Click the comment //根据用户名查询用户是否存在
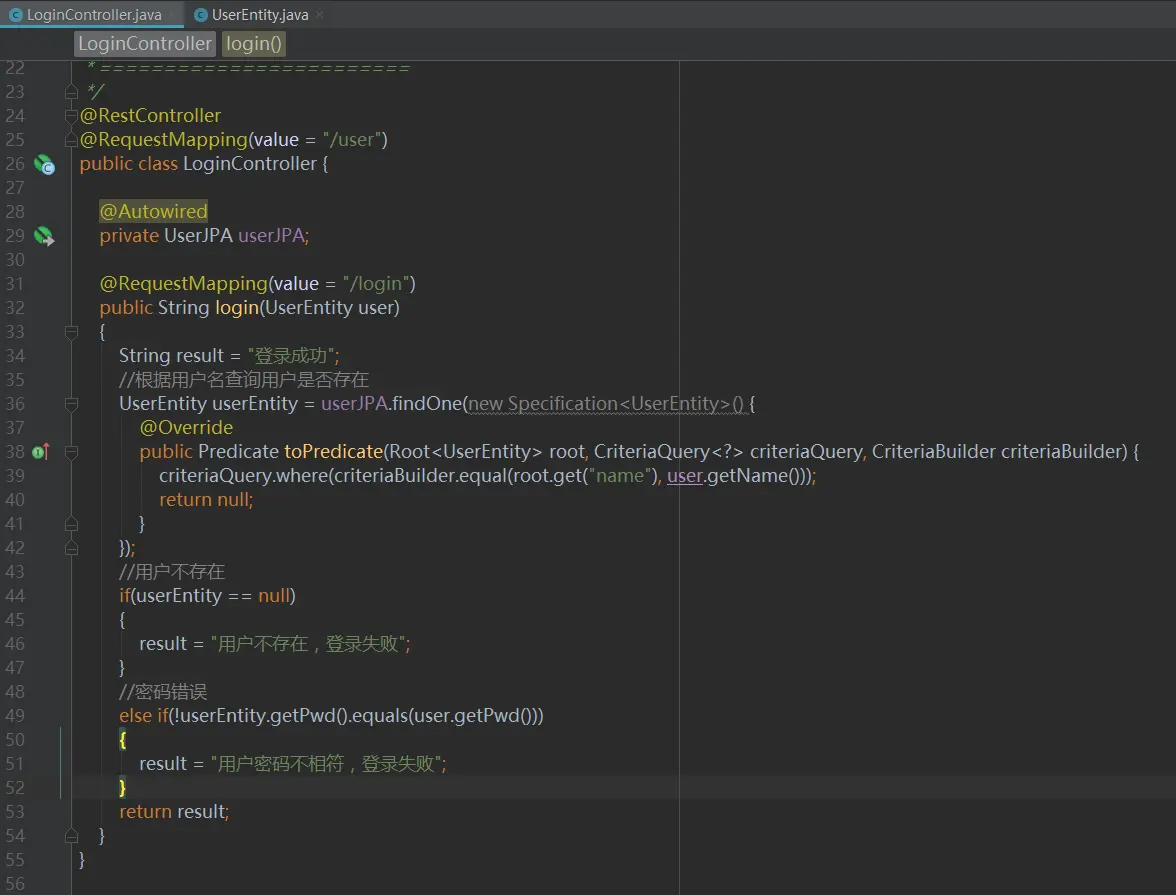 pyautogui.click(x=244, y=380)
